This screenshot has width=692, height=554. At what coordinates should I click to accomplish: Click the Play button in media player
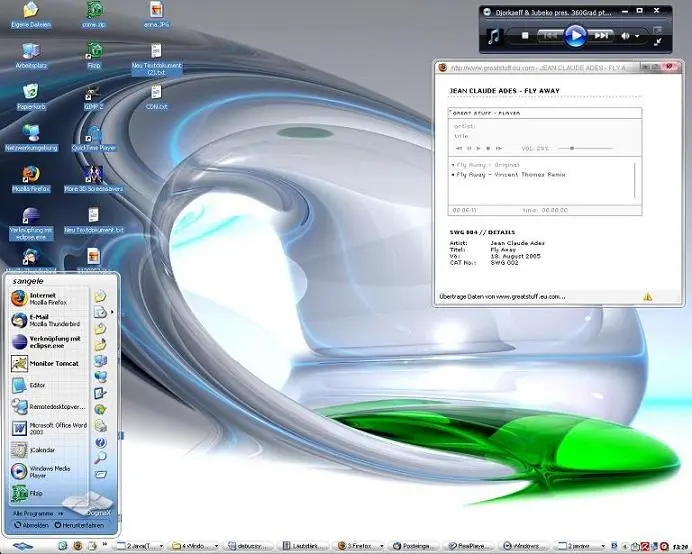[x=575, y=36]
